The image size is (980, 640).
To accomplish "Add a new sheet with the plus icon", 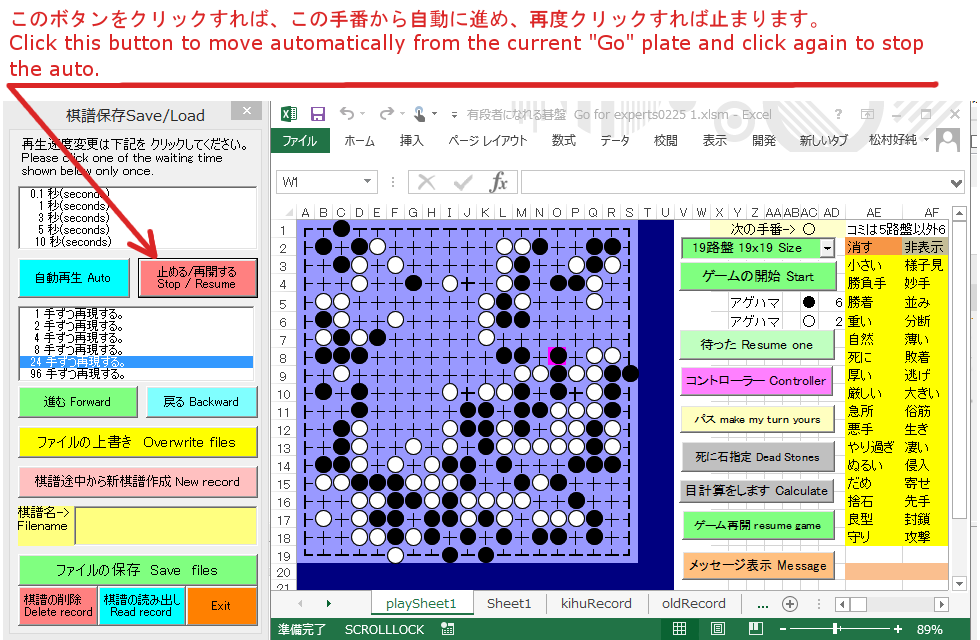I will (789, 604).
